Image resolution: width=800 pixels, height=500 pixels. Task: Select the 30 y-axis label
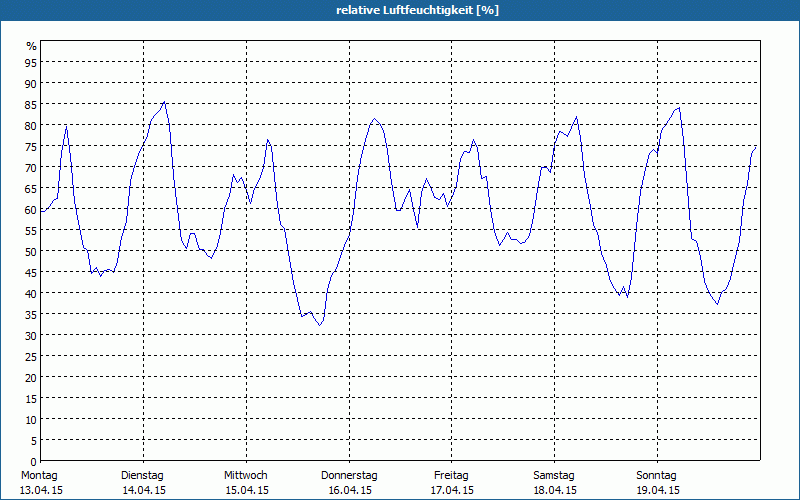point(31,335)
